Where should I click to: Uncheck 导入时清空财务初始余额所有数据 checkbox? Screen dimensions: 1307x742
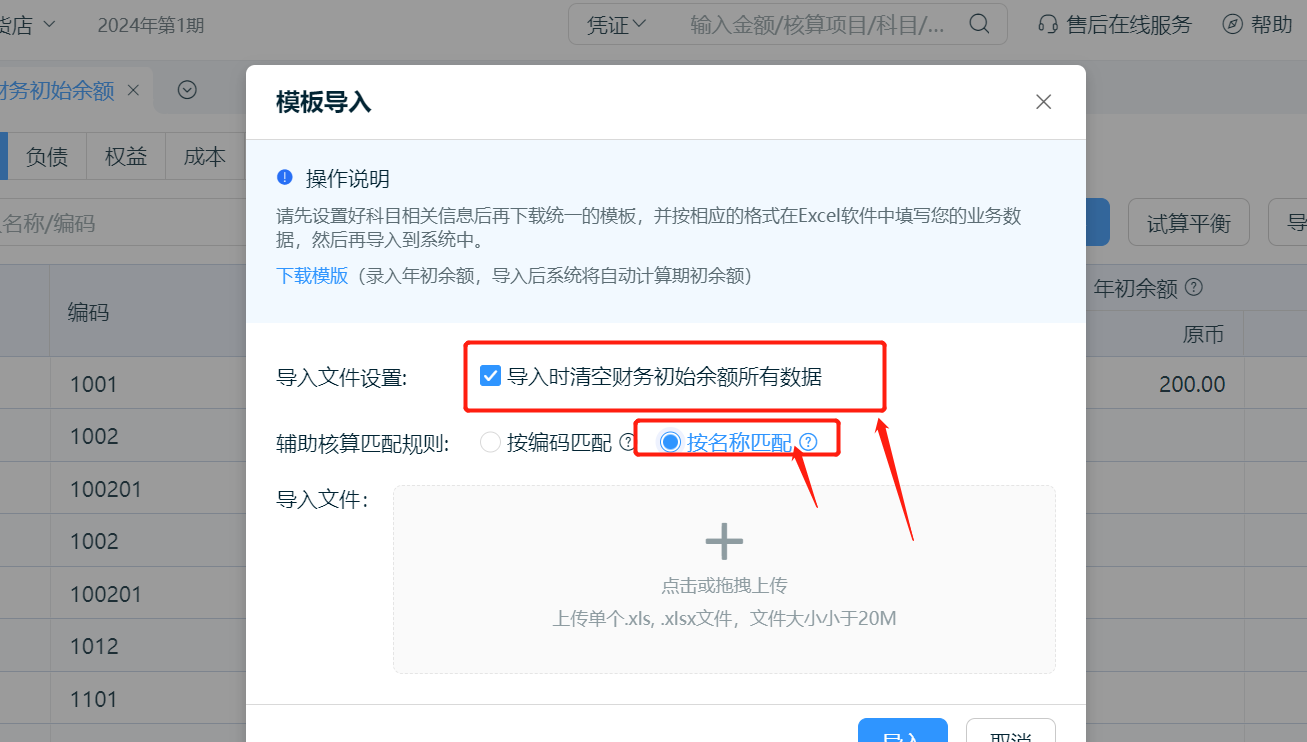[490, 376]
